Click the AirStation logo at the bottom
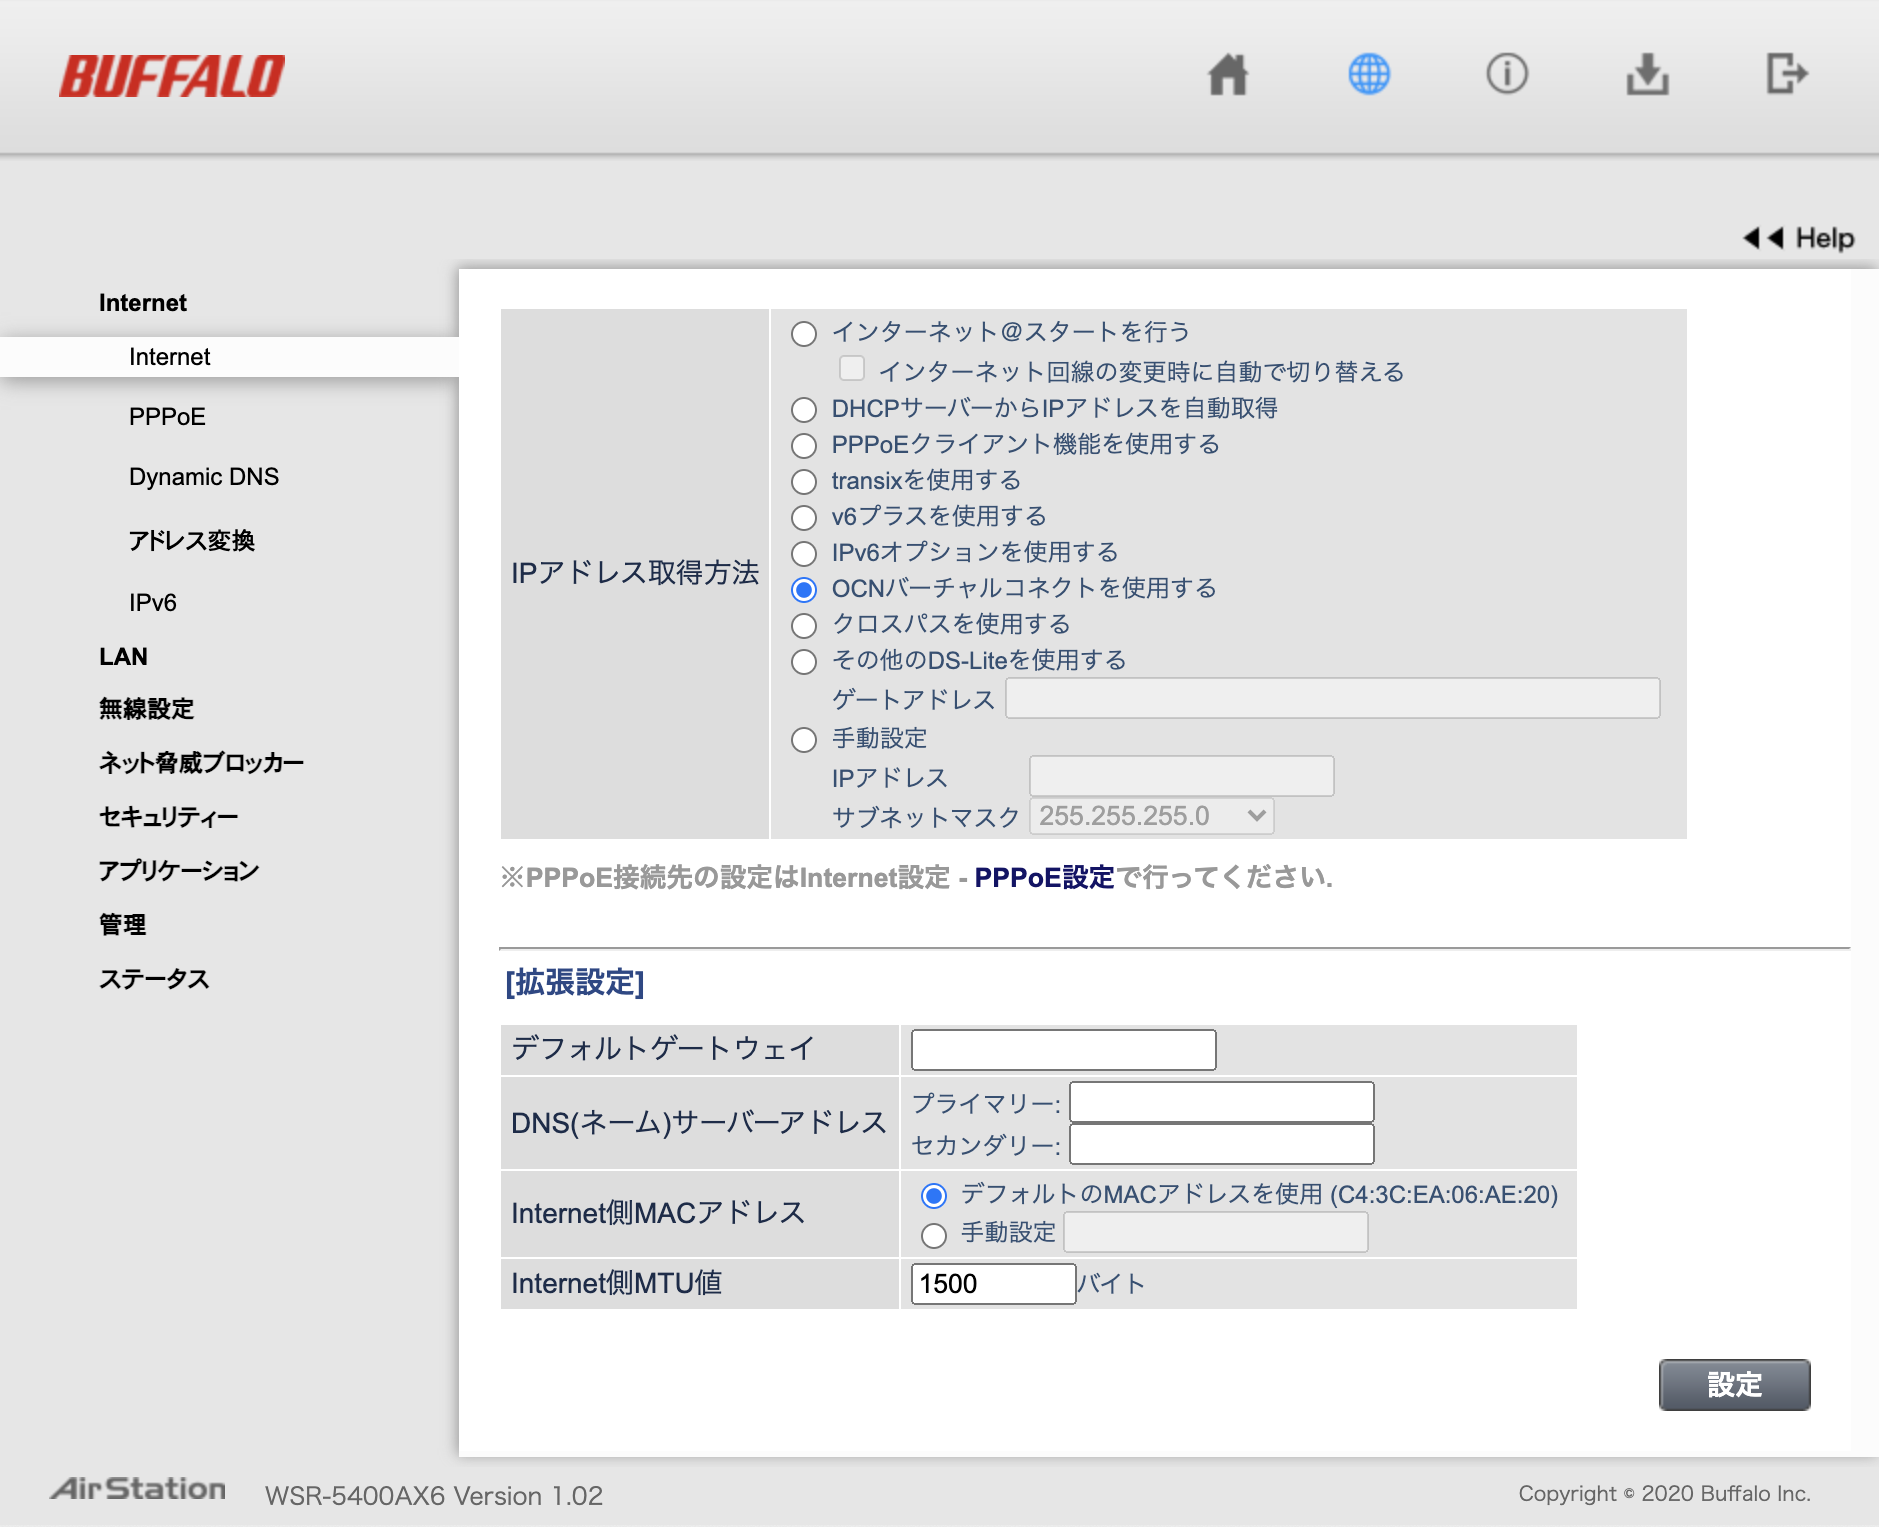1879x1527 pixels. click(x=139, y=1488)
